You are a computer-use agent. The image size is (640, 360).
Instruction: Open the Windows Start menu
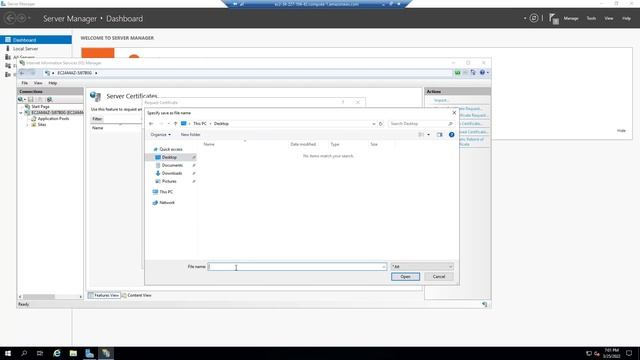click(x=8, y=353)
